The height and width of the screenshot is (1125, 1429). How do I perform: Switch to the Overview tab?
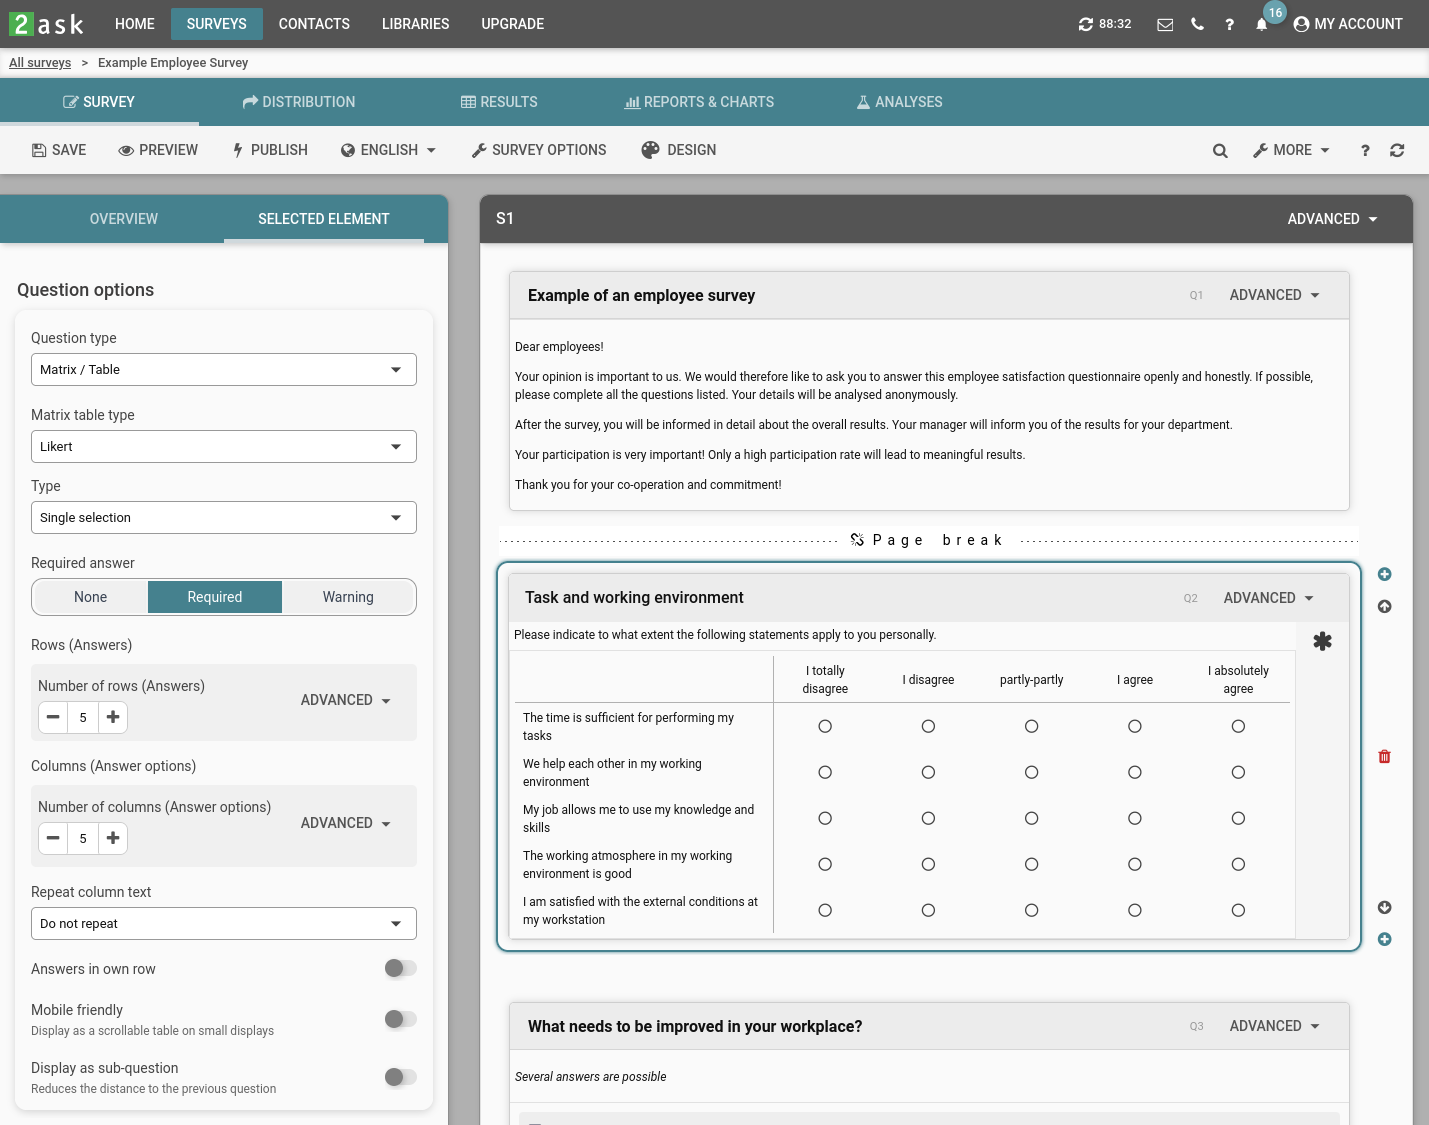[x=124, y=219]
